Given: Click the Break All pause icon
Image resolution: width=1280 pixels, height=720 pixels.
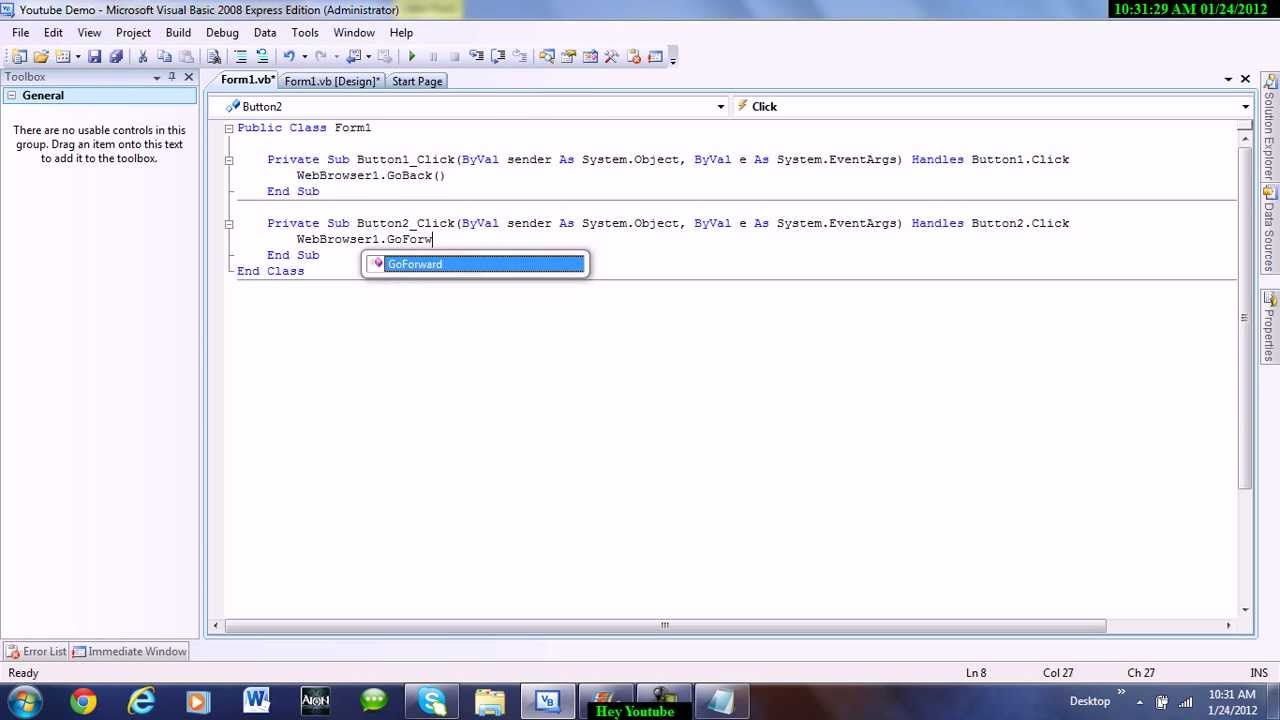Looking at the screenshot, I should tap(433, 57).
